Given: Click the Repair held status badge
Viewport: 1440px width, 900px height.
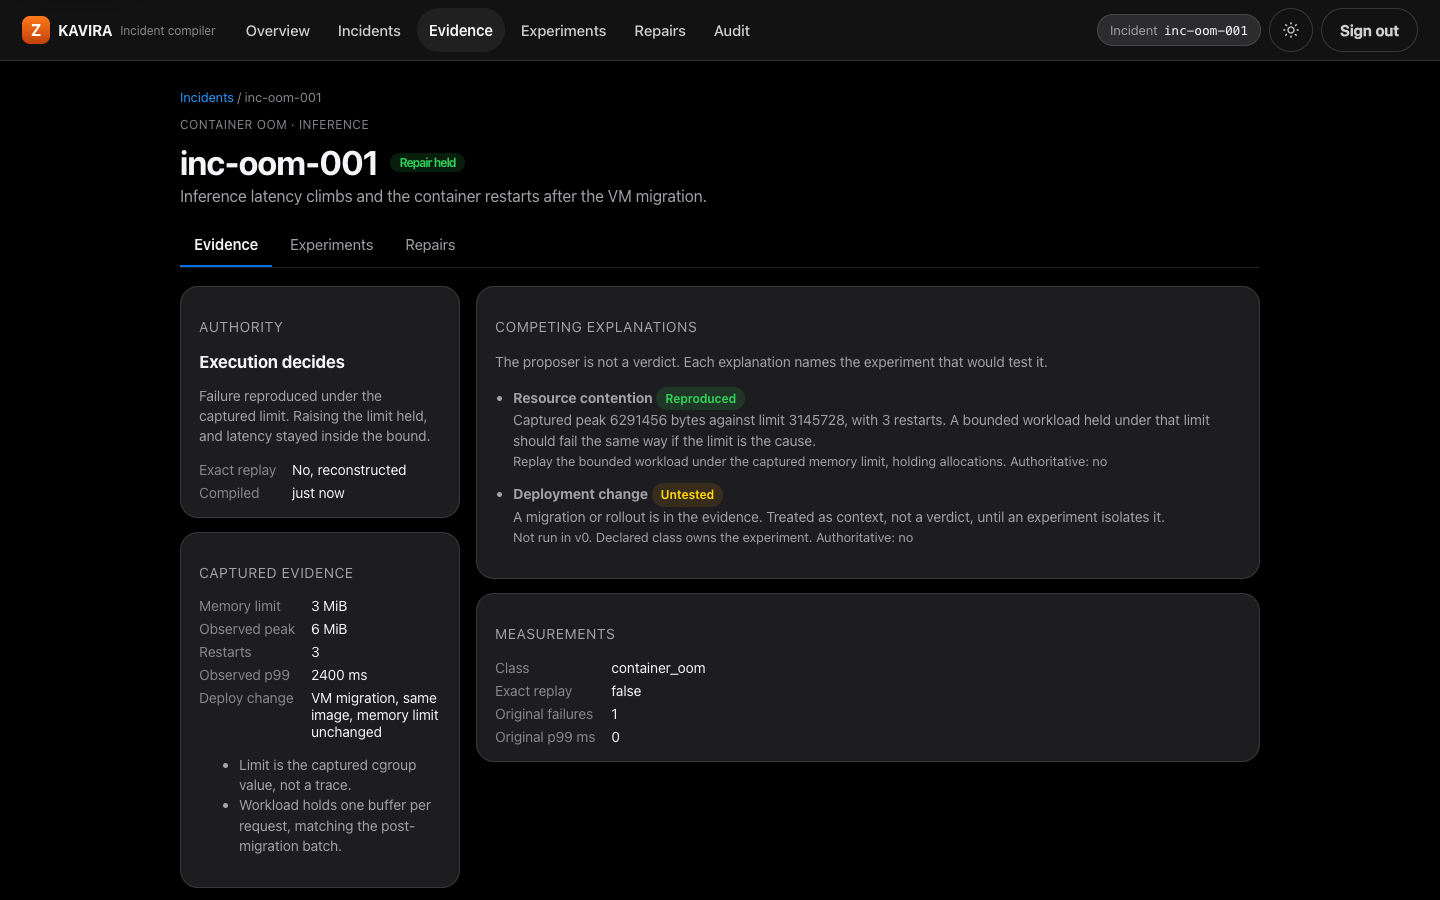Looking at the screenshot, I should click(428, 163).
